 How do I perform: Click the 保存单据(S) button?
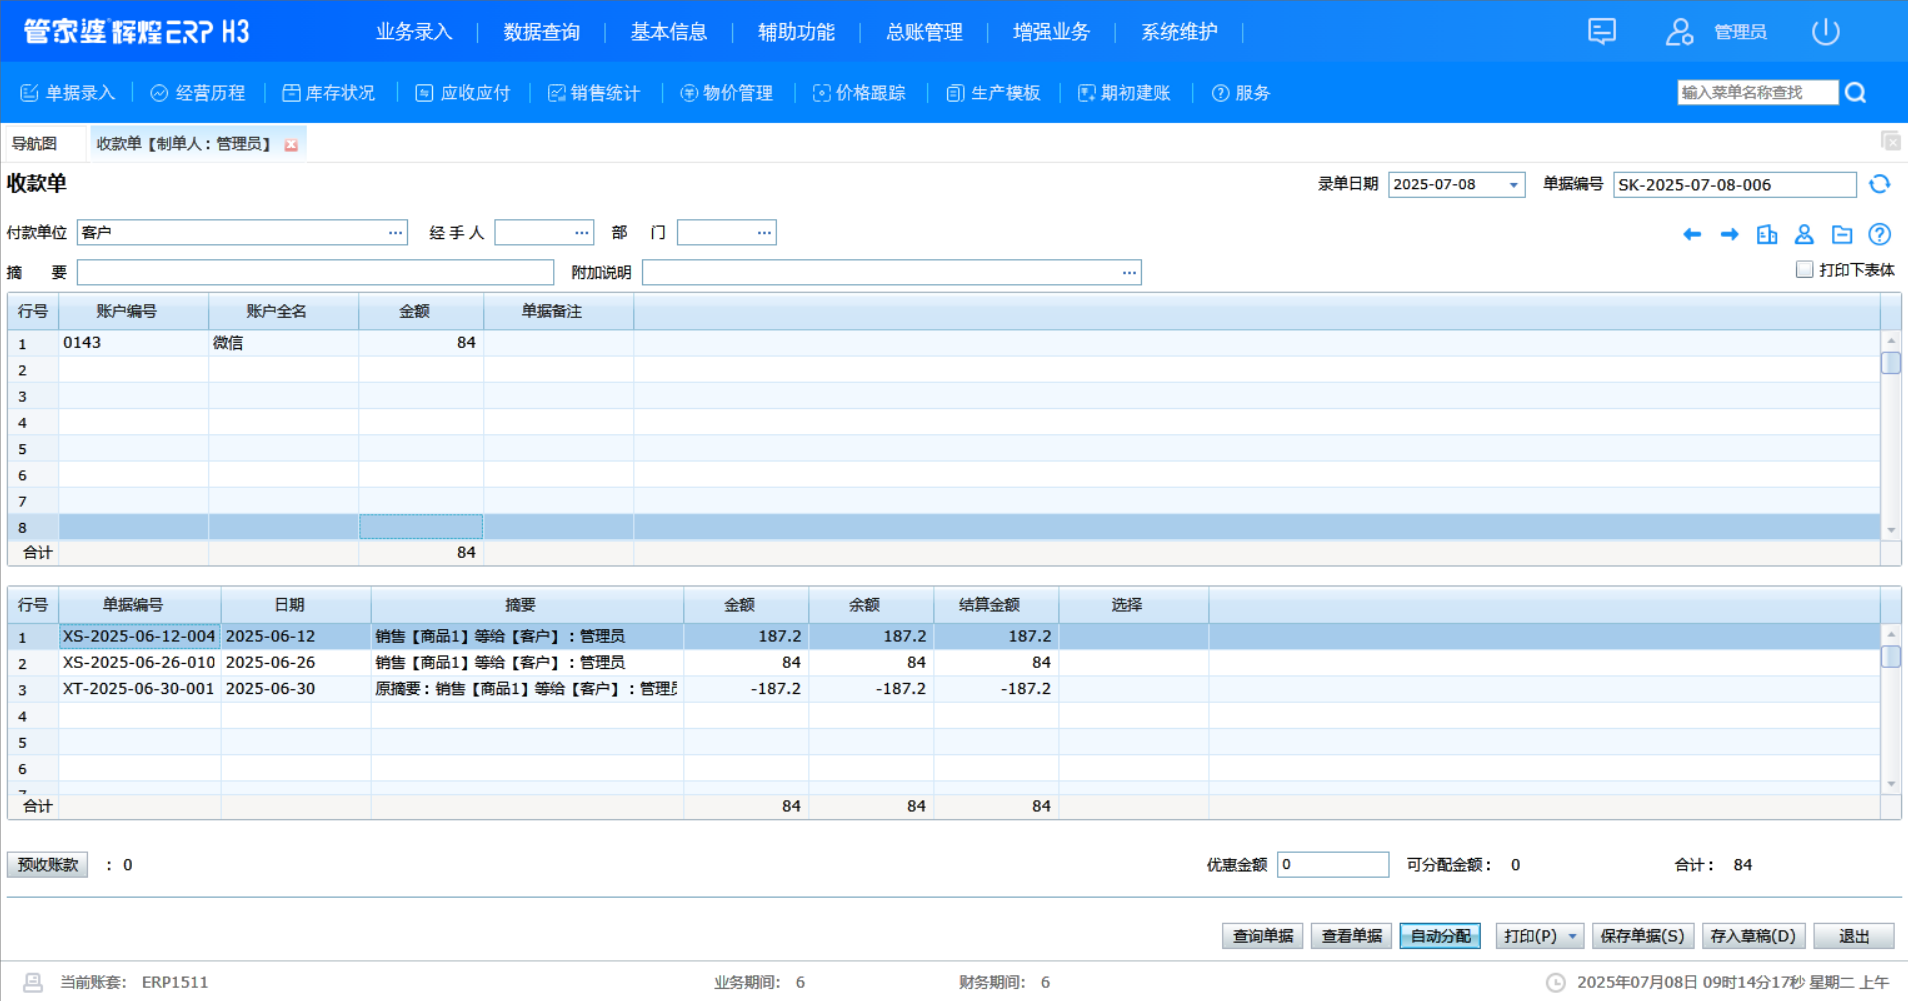tap(1642, 936)
